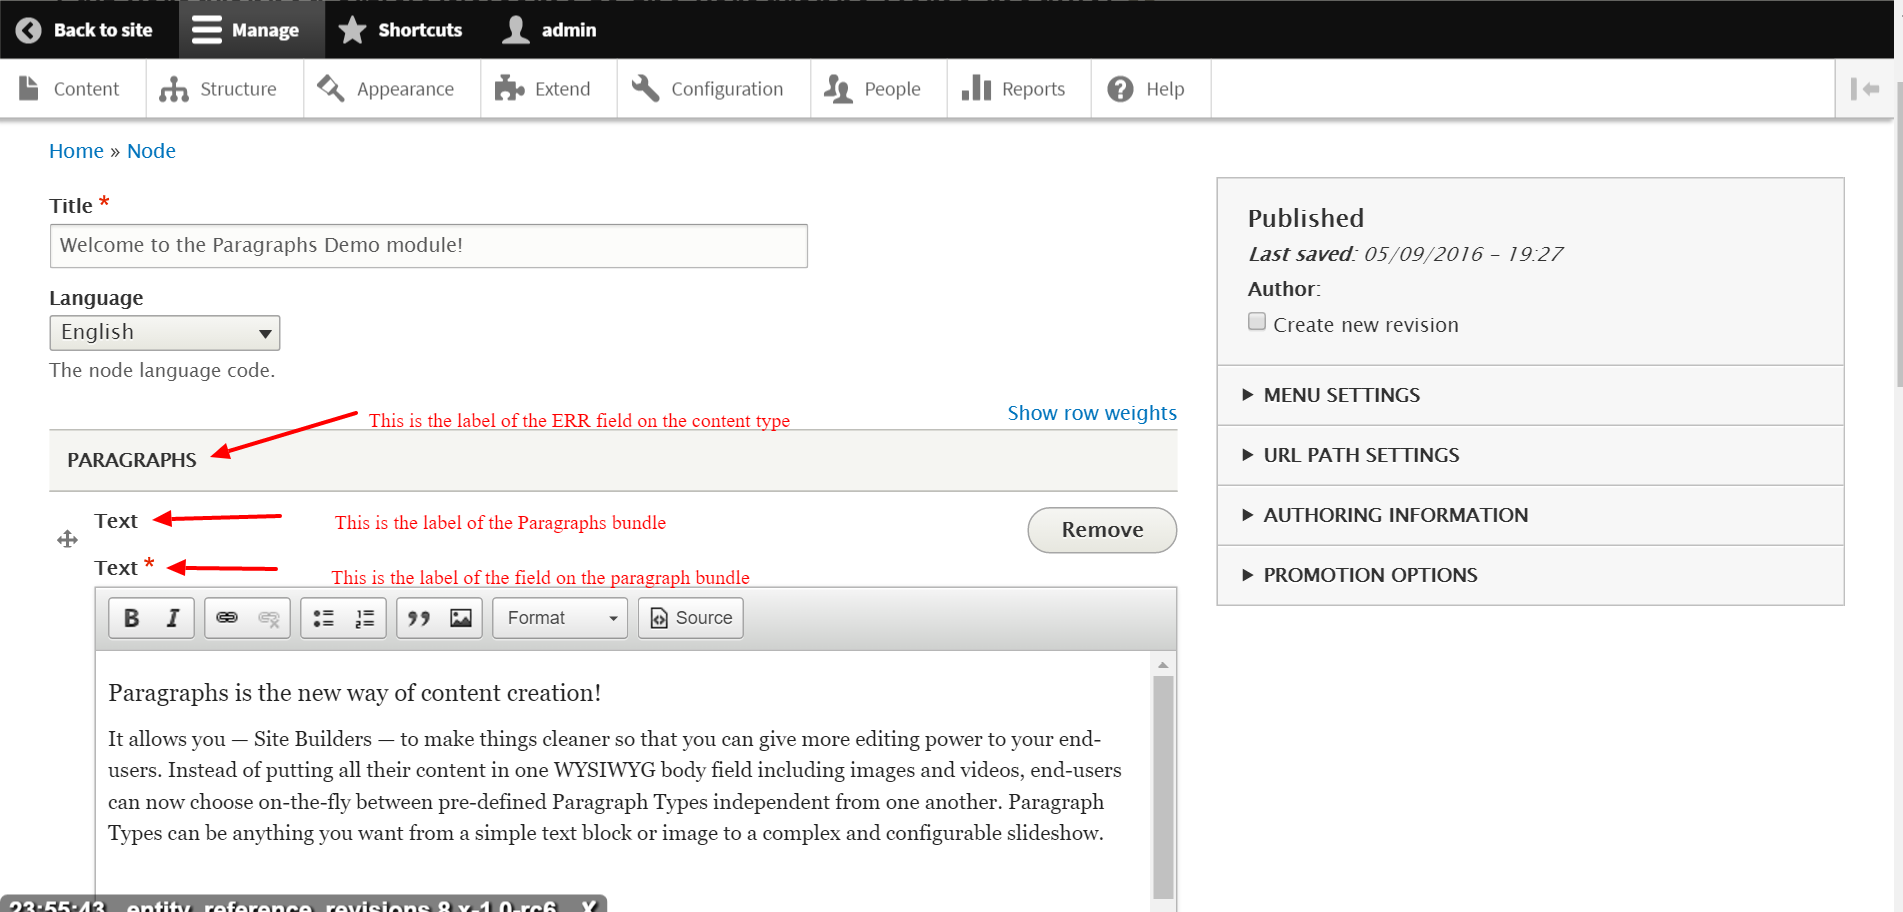Open the Configuration section

coord(708,89)
